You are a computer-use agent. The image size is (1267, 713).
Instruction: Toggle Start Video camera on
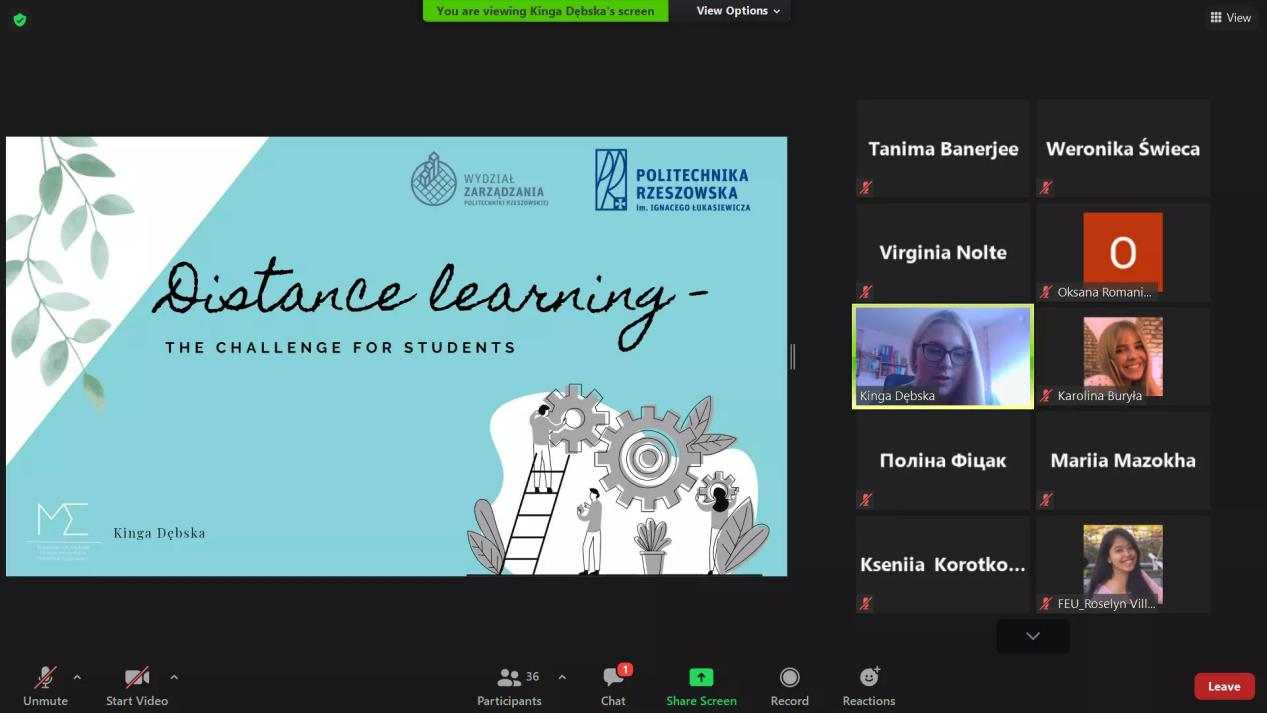coord(137,686)
